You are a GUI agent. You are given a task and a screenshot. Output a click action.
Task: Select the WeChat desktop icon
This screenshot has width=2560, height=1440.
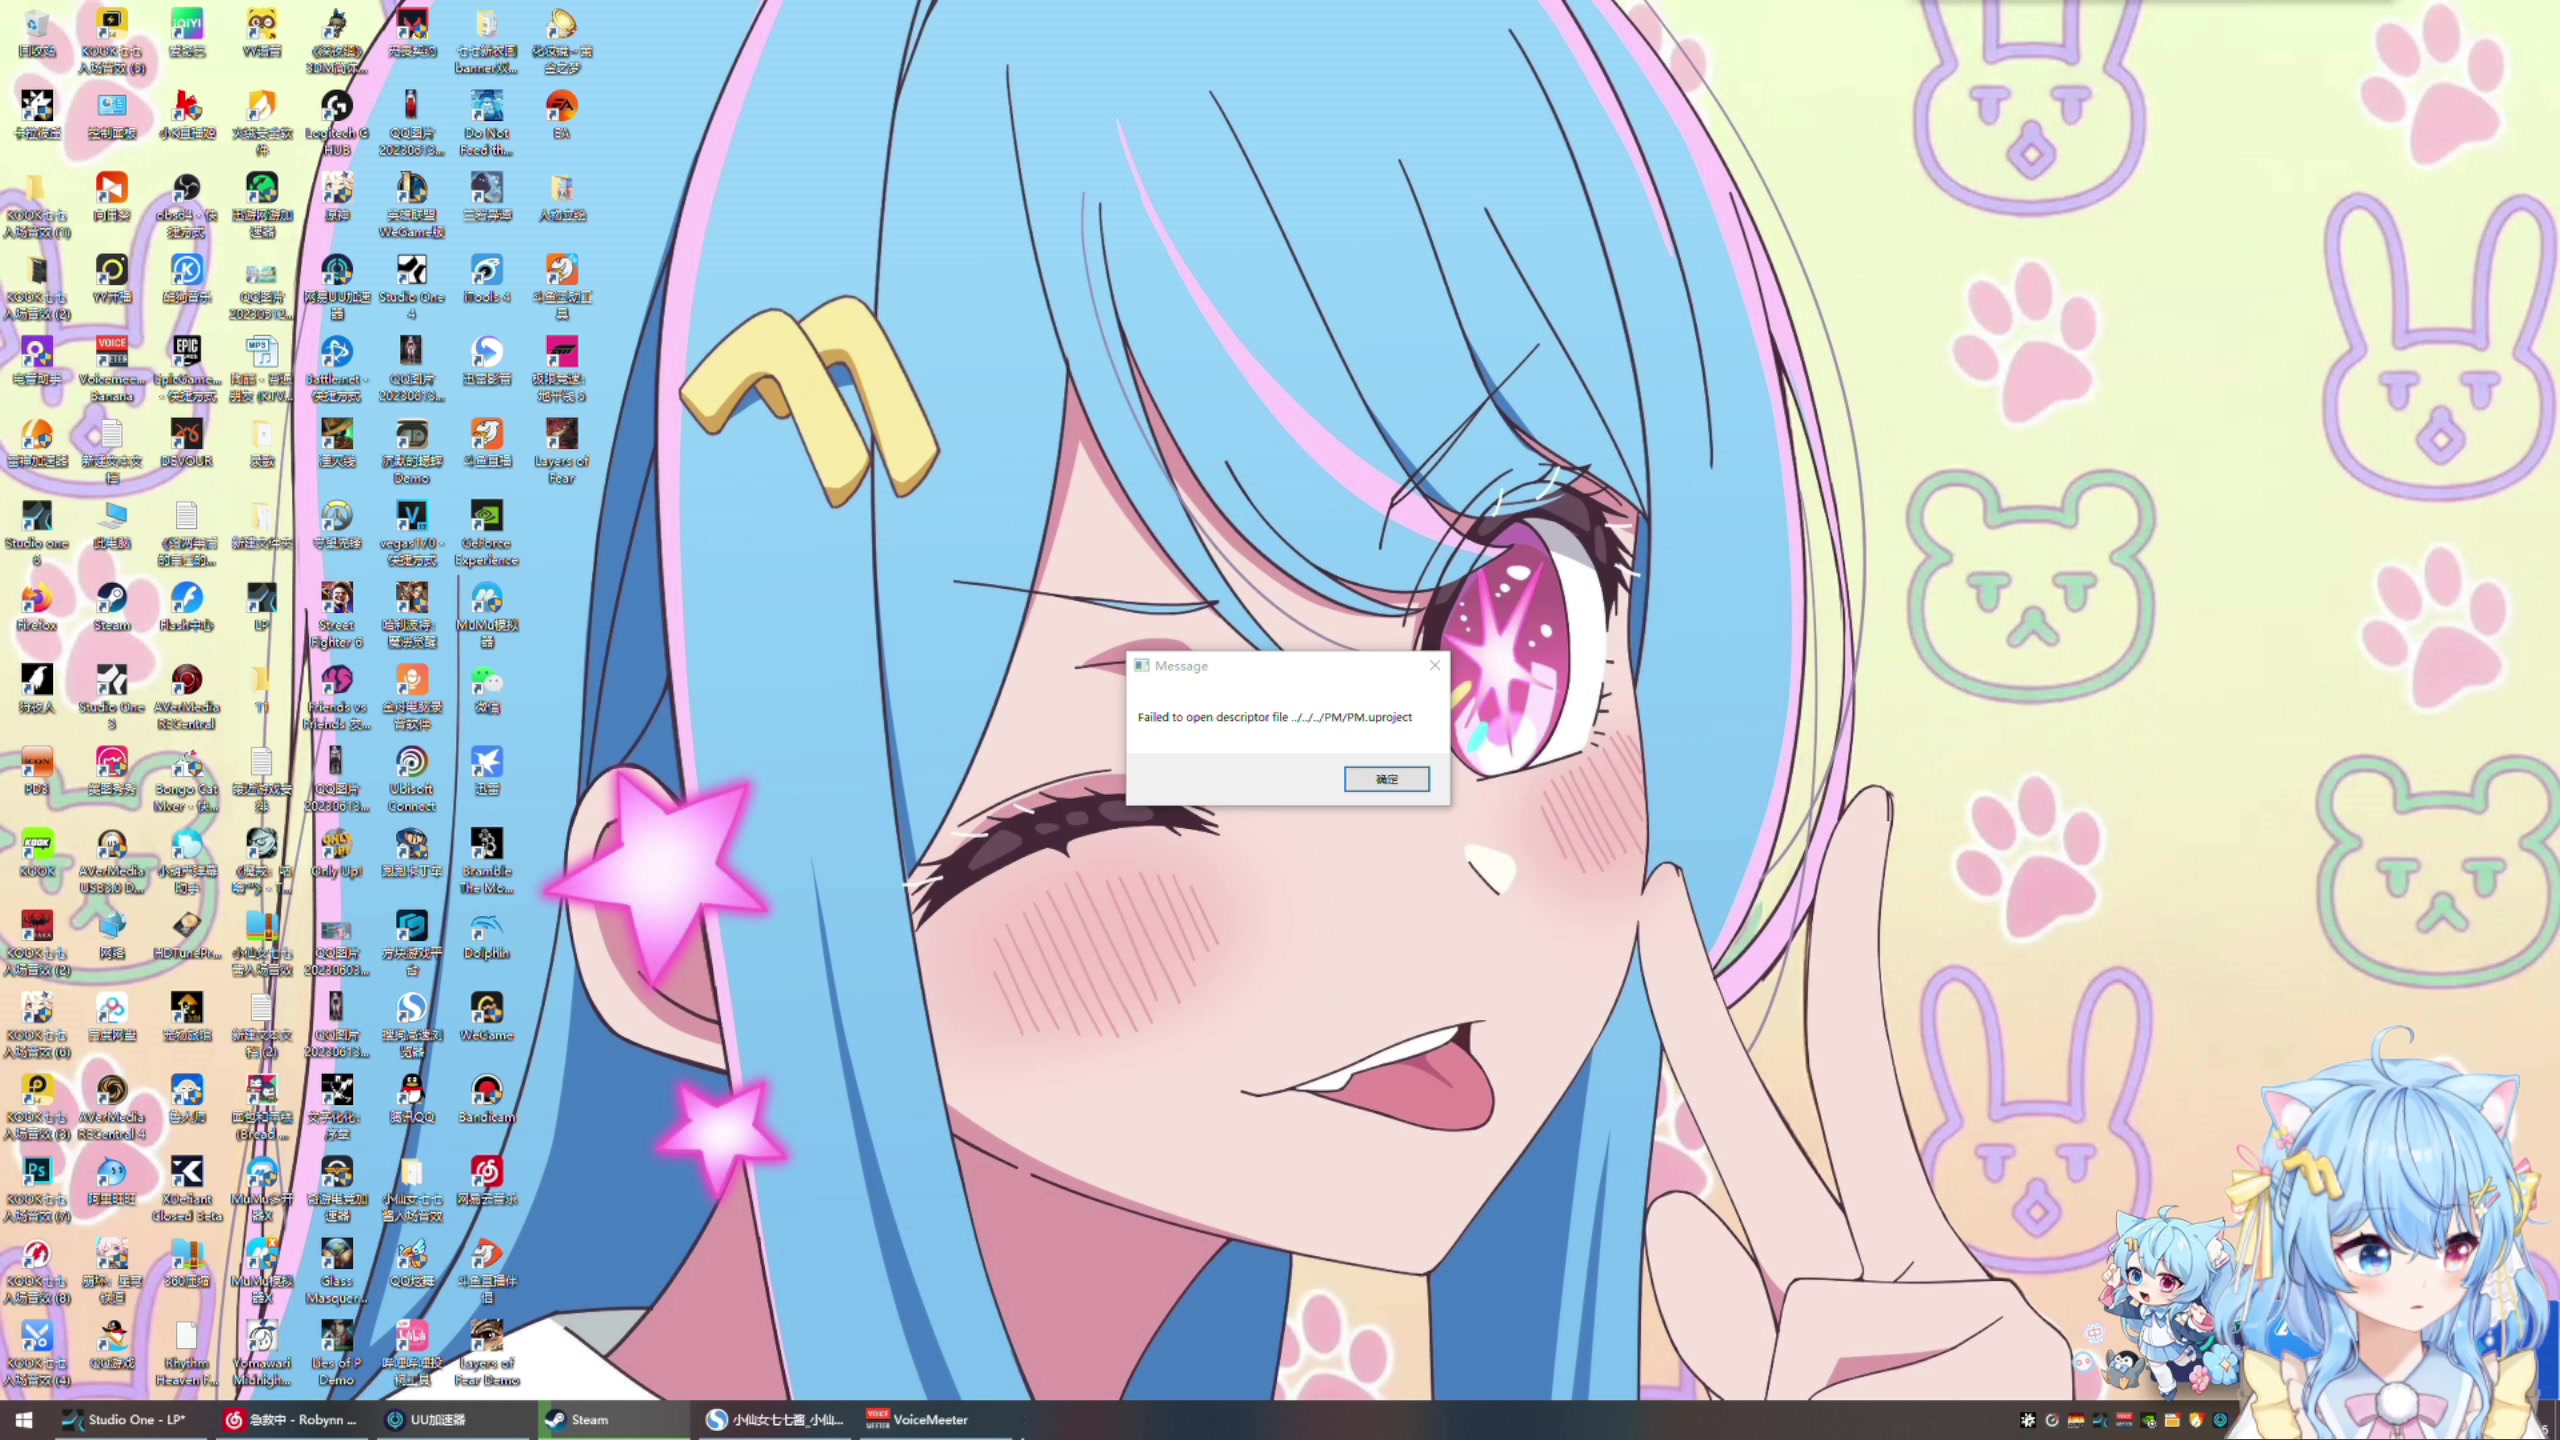(487, 689)
